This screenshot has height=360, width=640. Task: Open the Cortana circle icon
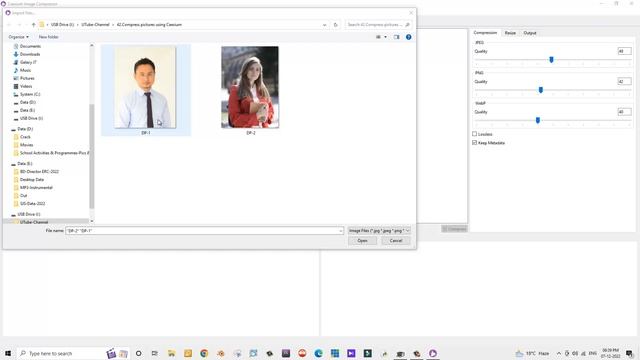(138, 353)
